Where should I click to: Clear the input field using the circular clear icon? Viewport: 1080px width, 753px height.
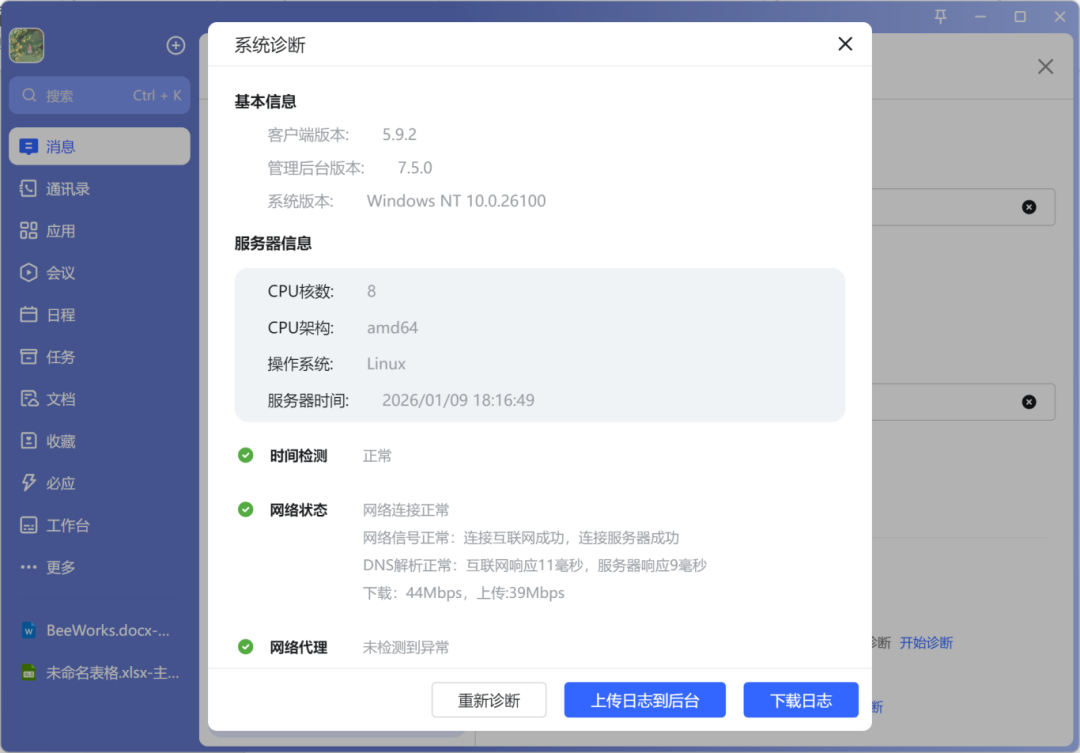(1029, 207)
